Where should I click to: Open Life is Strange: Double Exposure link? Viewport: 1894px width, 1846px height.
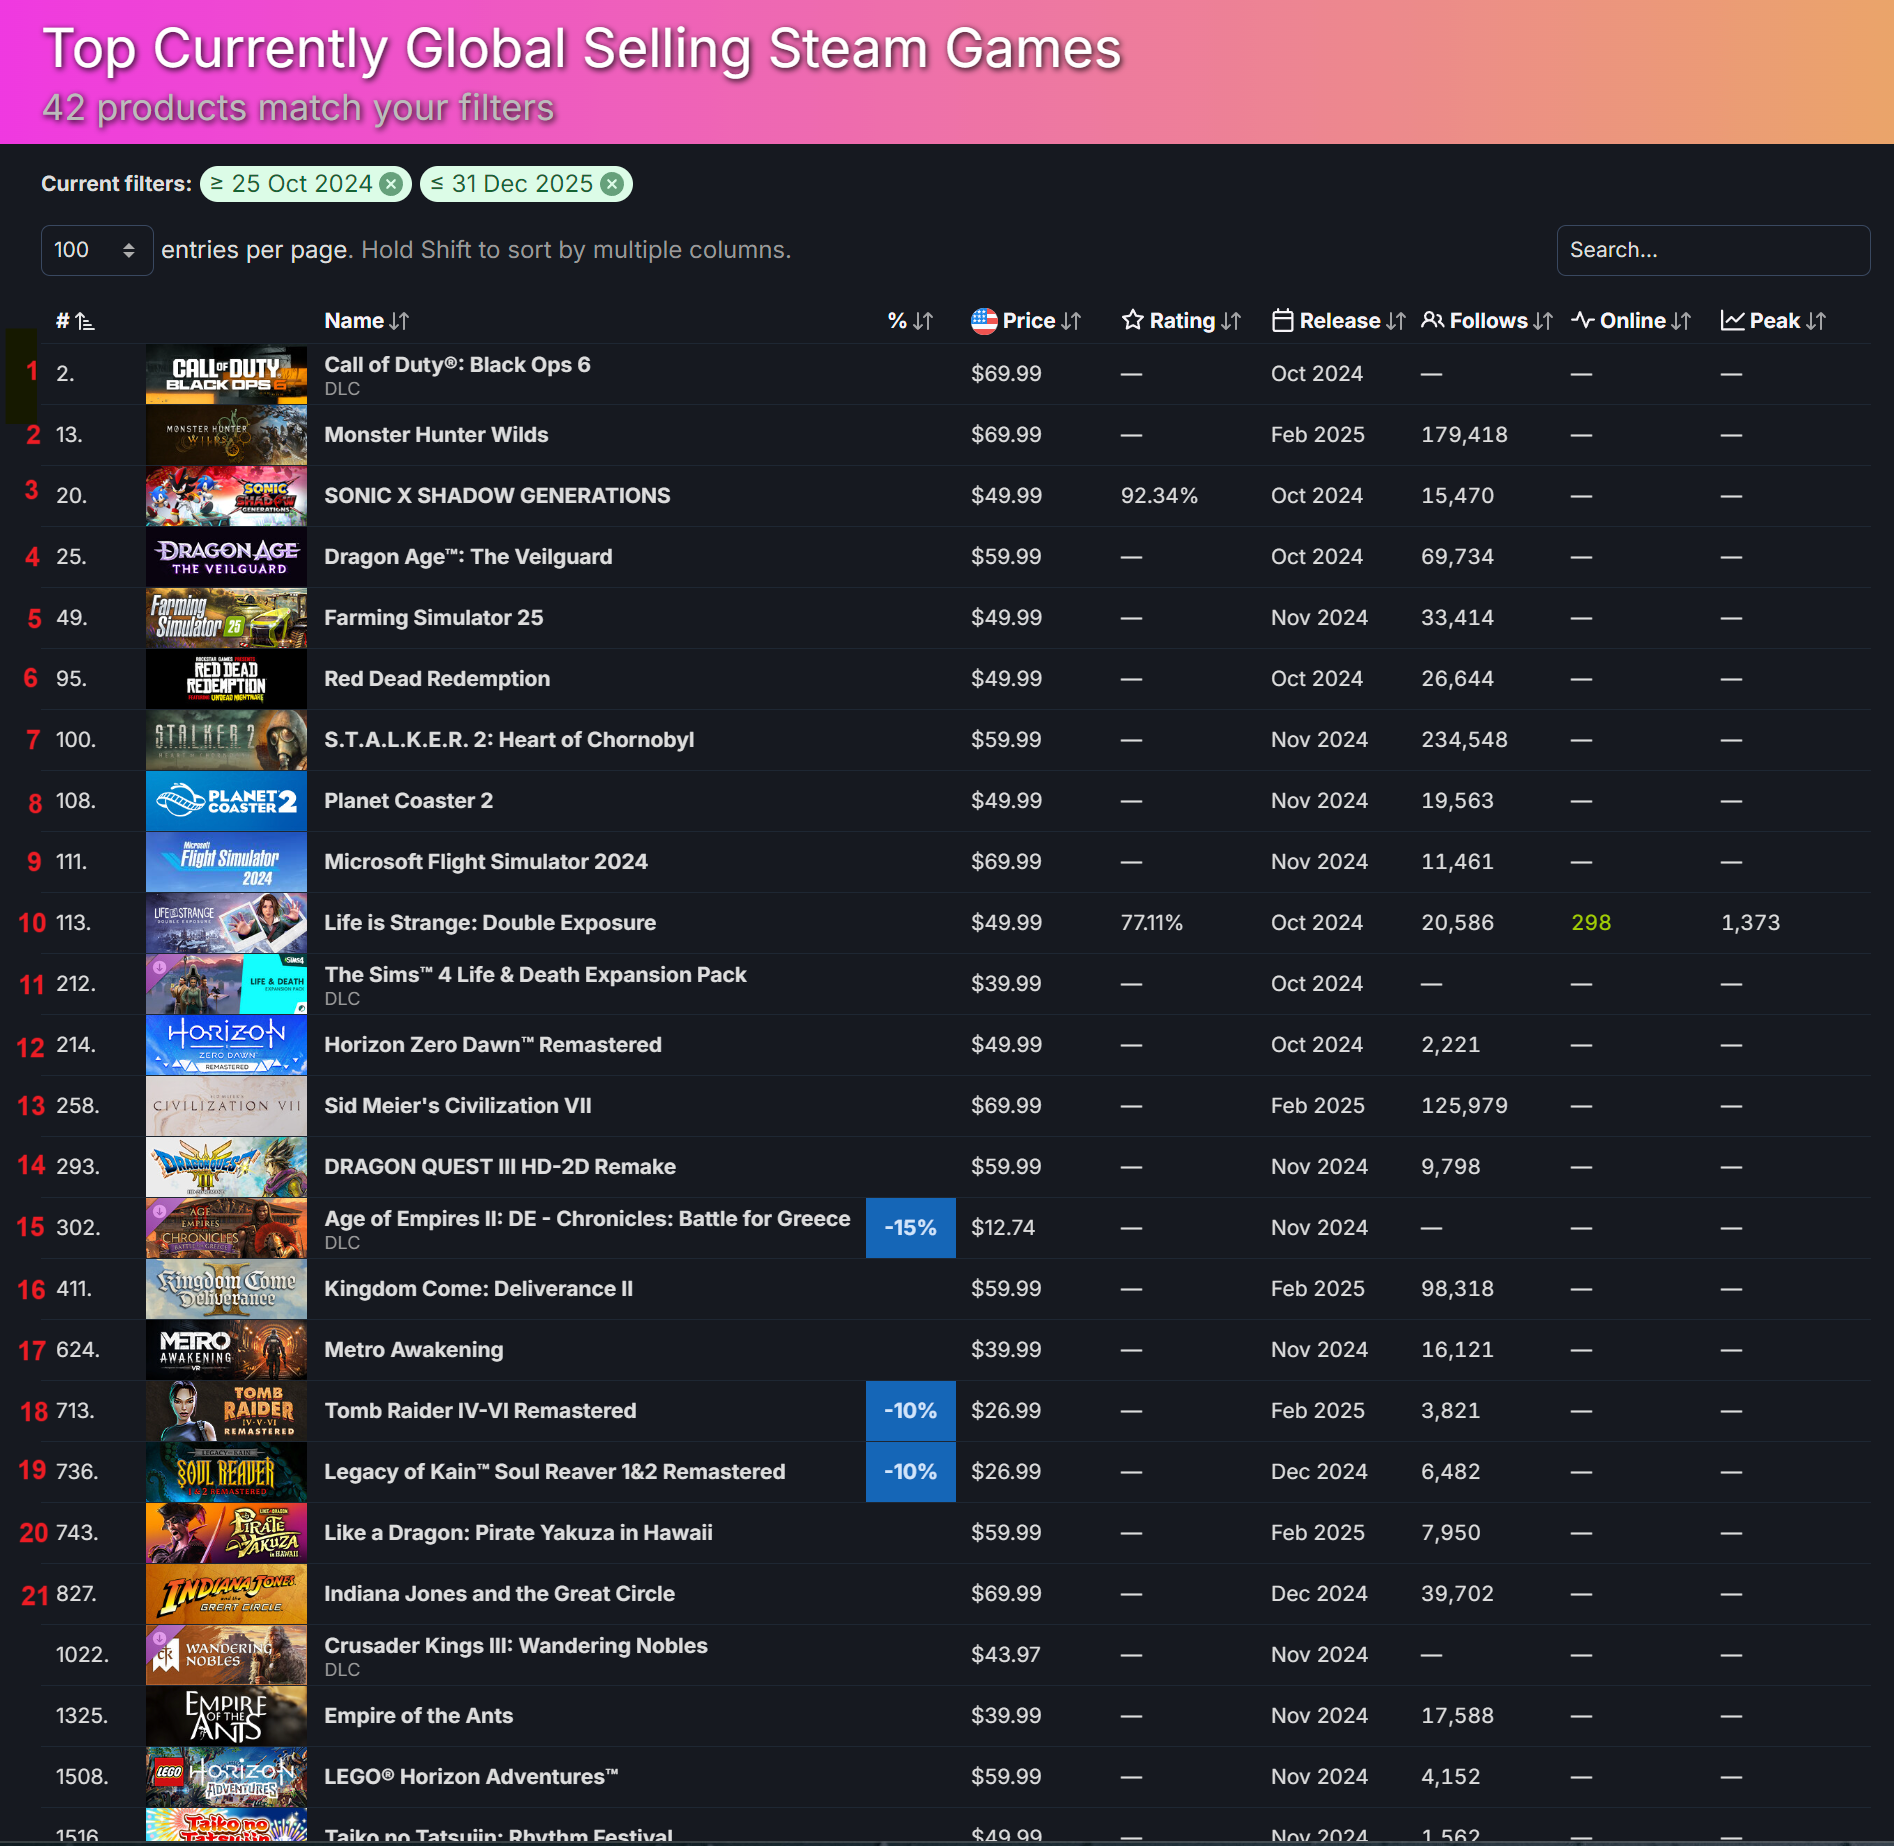tap(490, 923)
